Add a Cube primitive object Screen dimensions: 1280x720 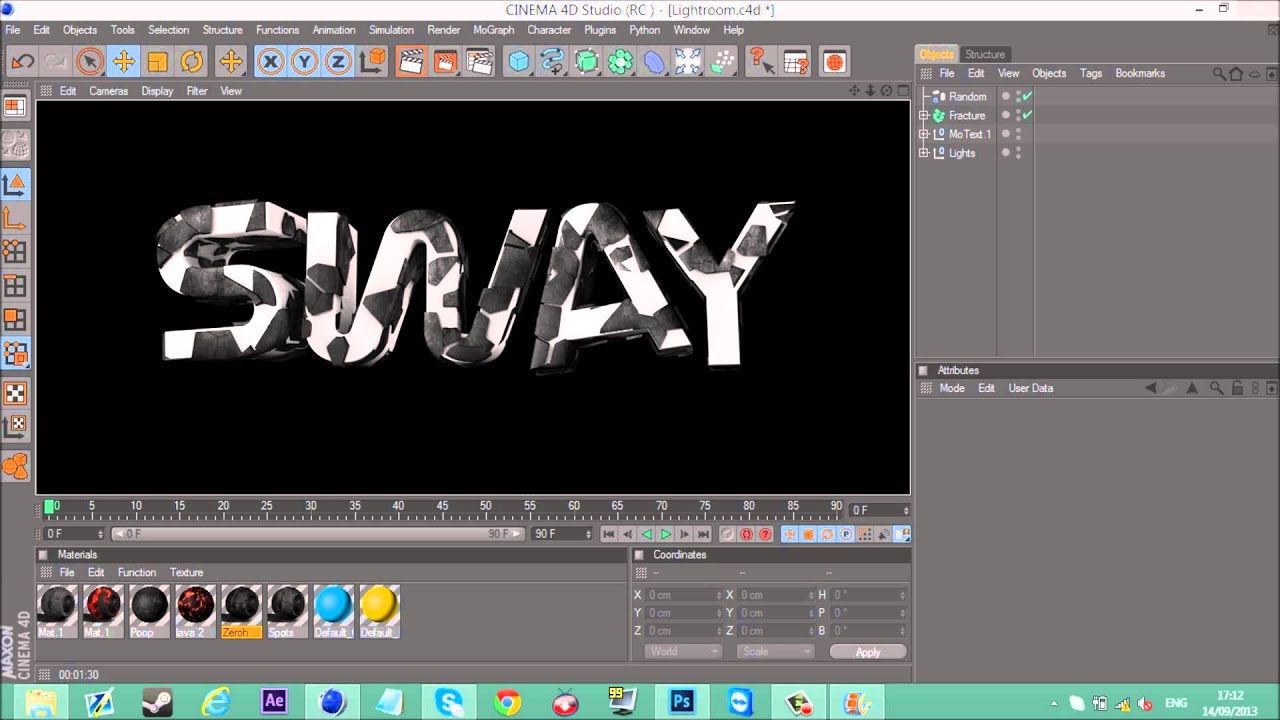click(518, 62)
